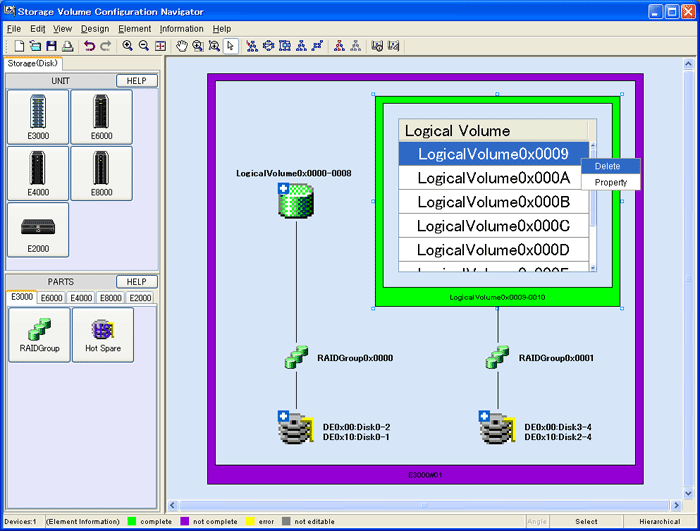
Task: Add an E2000 unit from the palette
Action: 38,230
